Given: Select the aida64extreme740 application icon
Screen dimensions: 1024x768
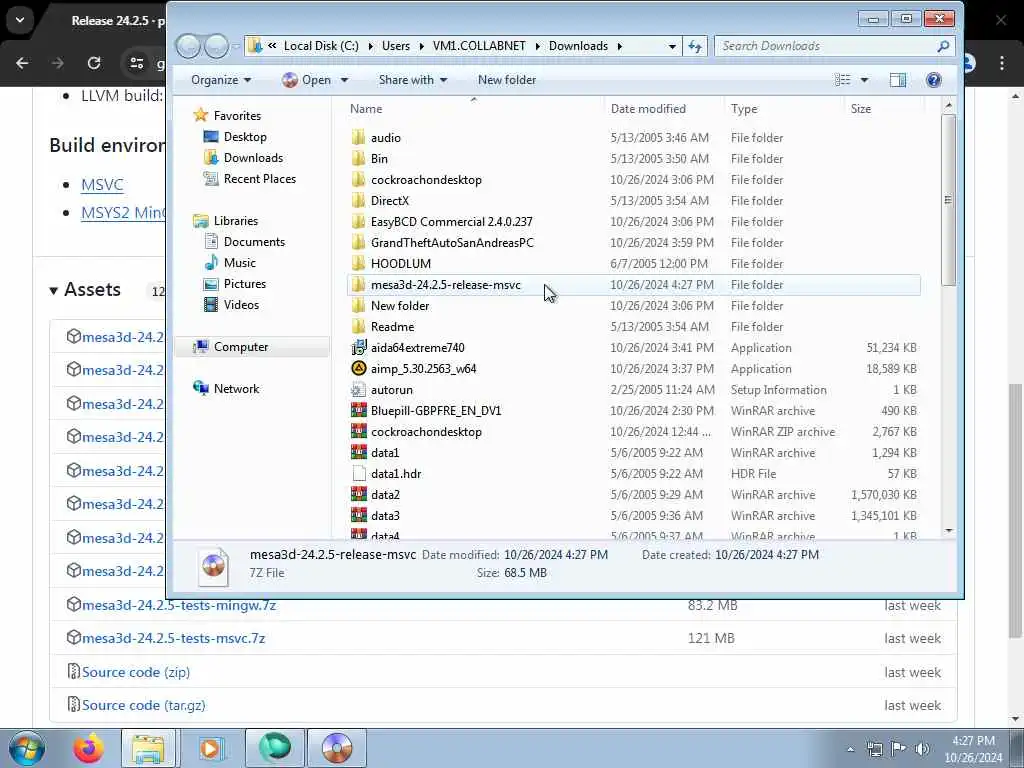Looking at the screenshot, I should 359,347.
